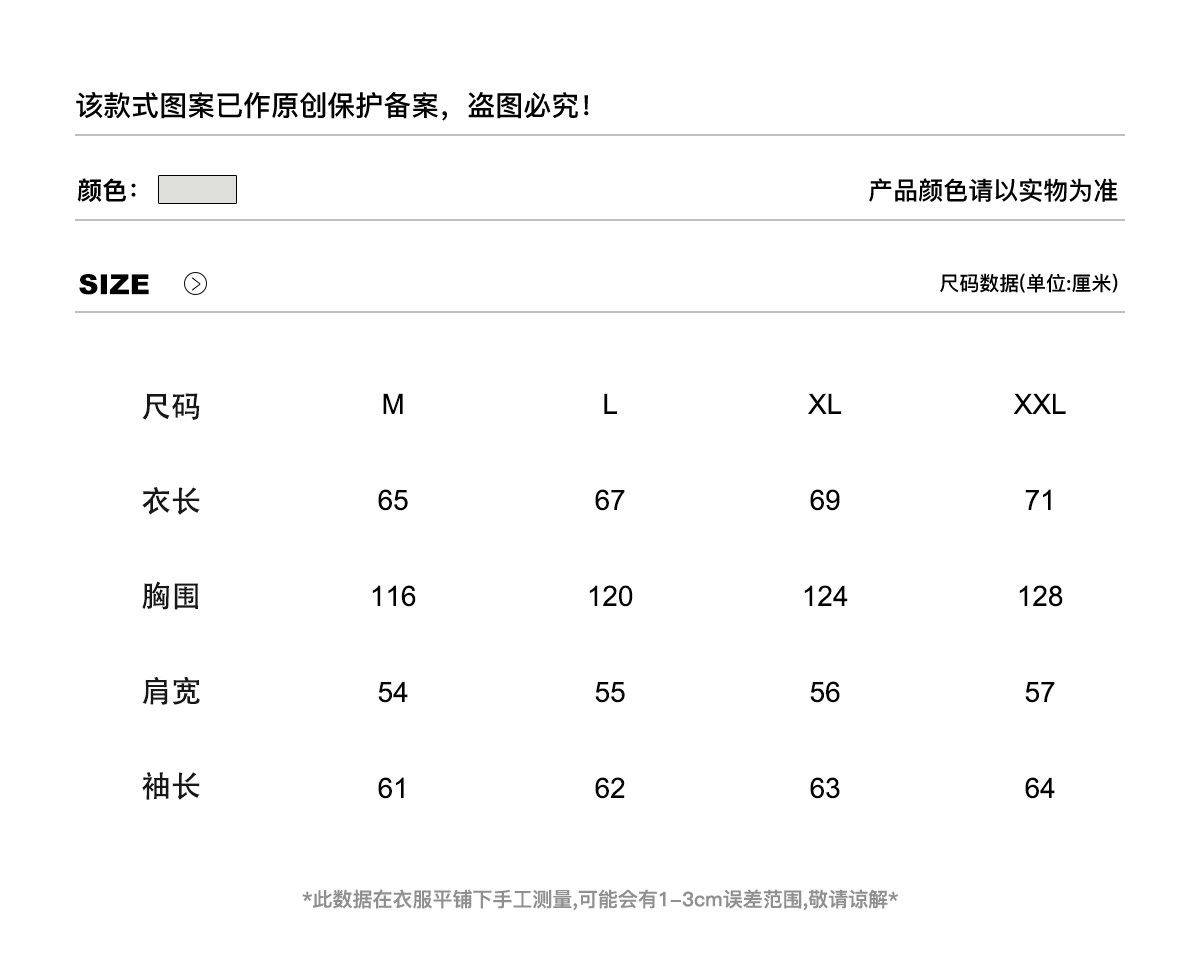Click the 肩宽 value 57
The height and width of the screenshot is (980, 1200).
[1040, 692]
